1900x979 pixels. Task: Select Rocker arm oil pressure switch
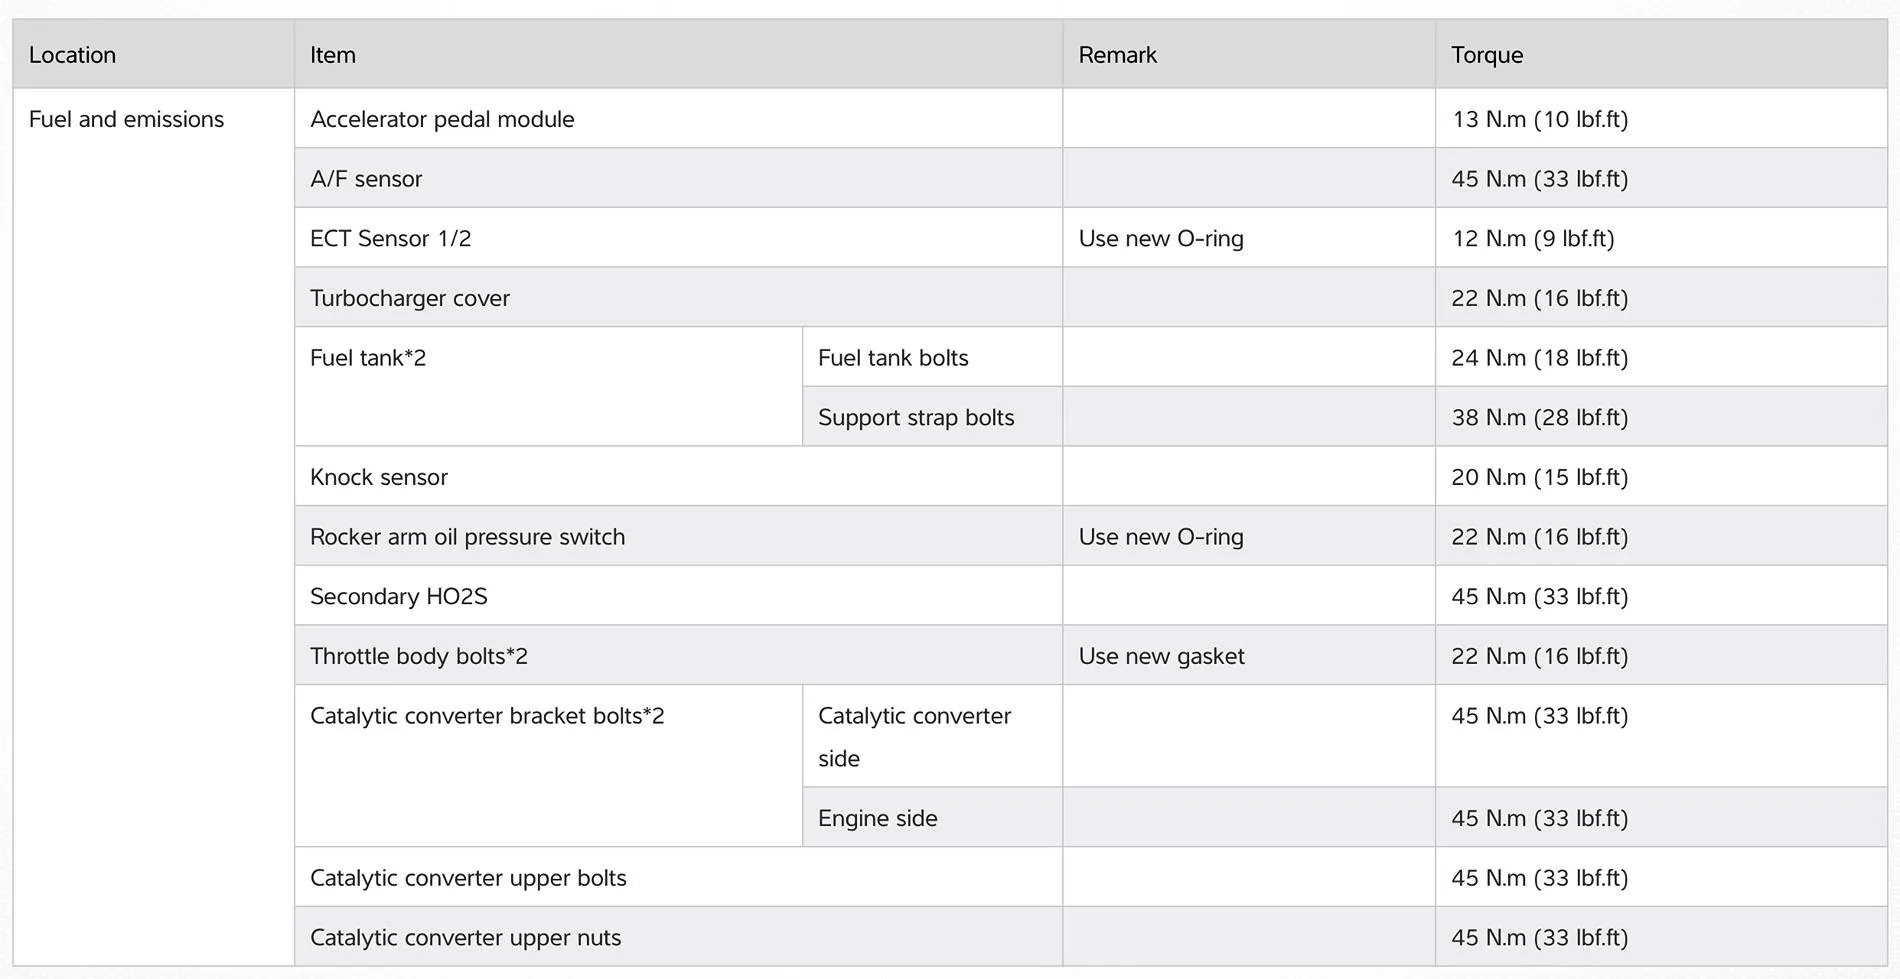(x=467, y=537)
